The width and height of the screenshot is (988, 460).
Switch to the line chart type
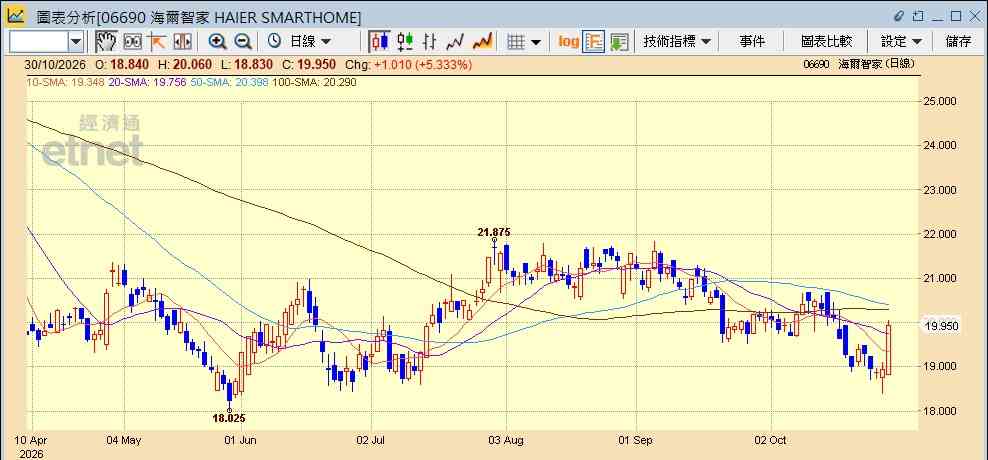(455, 42)
